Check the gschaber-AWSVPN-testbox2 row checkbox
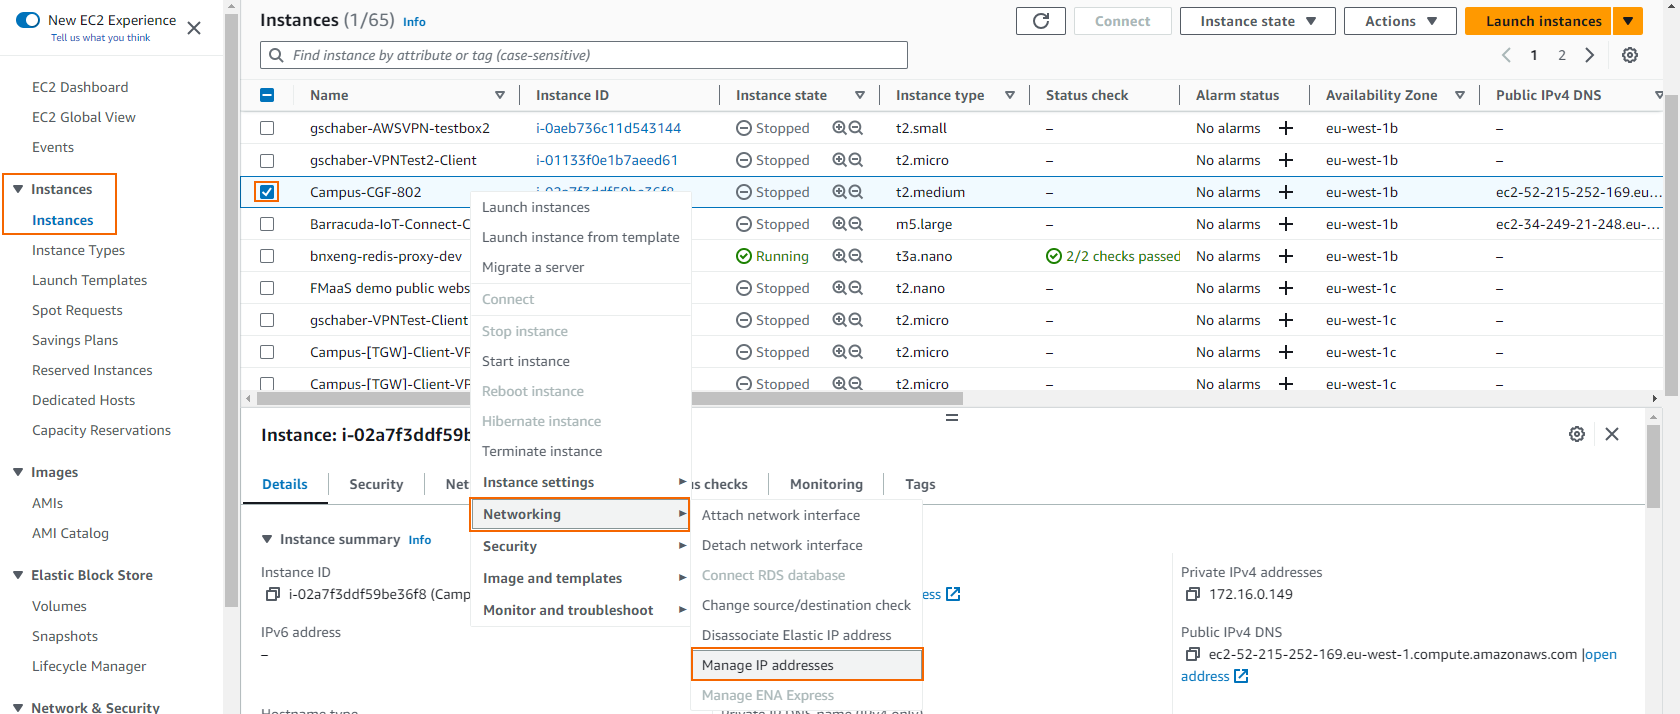The height and width of the screenshot is (714, 1680). click(267, 128)
